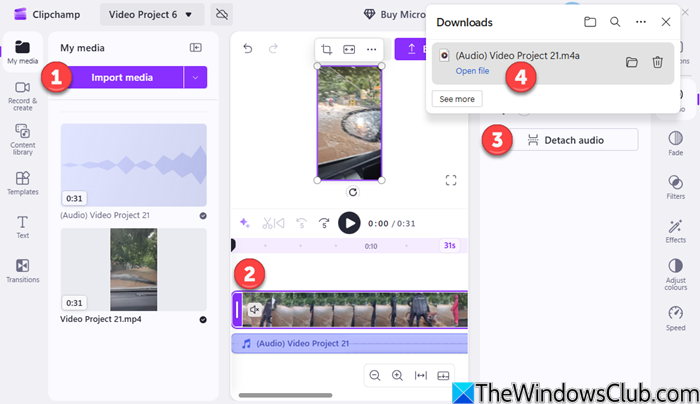Open the Effects property panel
700x404 pixels.
[675, 230]
